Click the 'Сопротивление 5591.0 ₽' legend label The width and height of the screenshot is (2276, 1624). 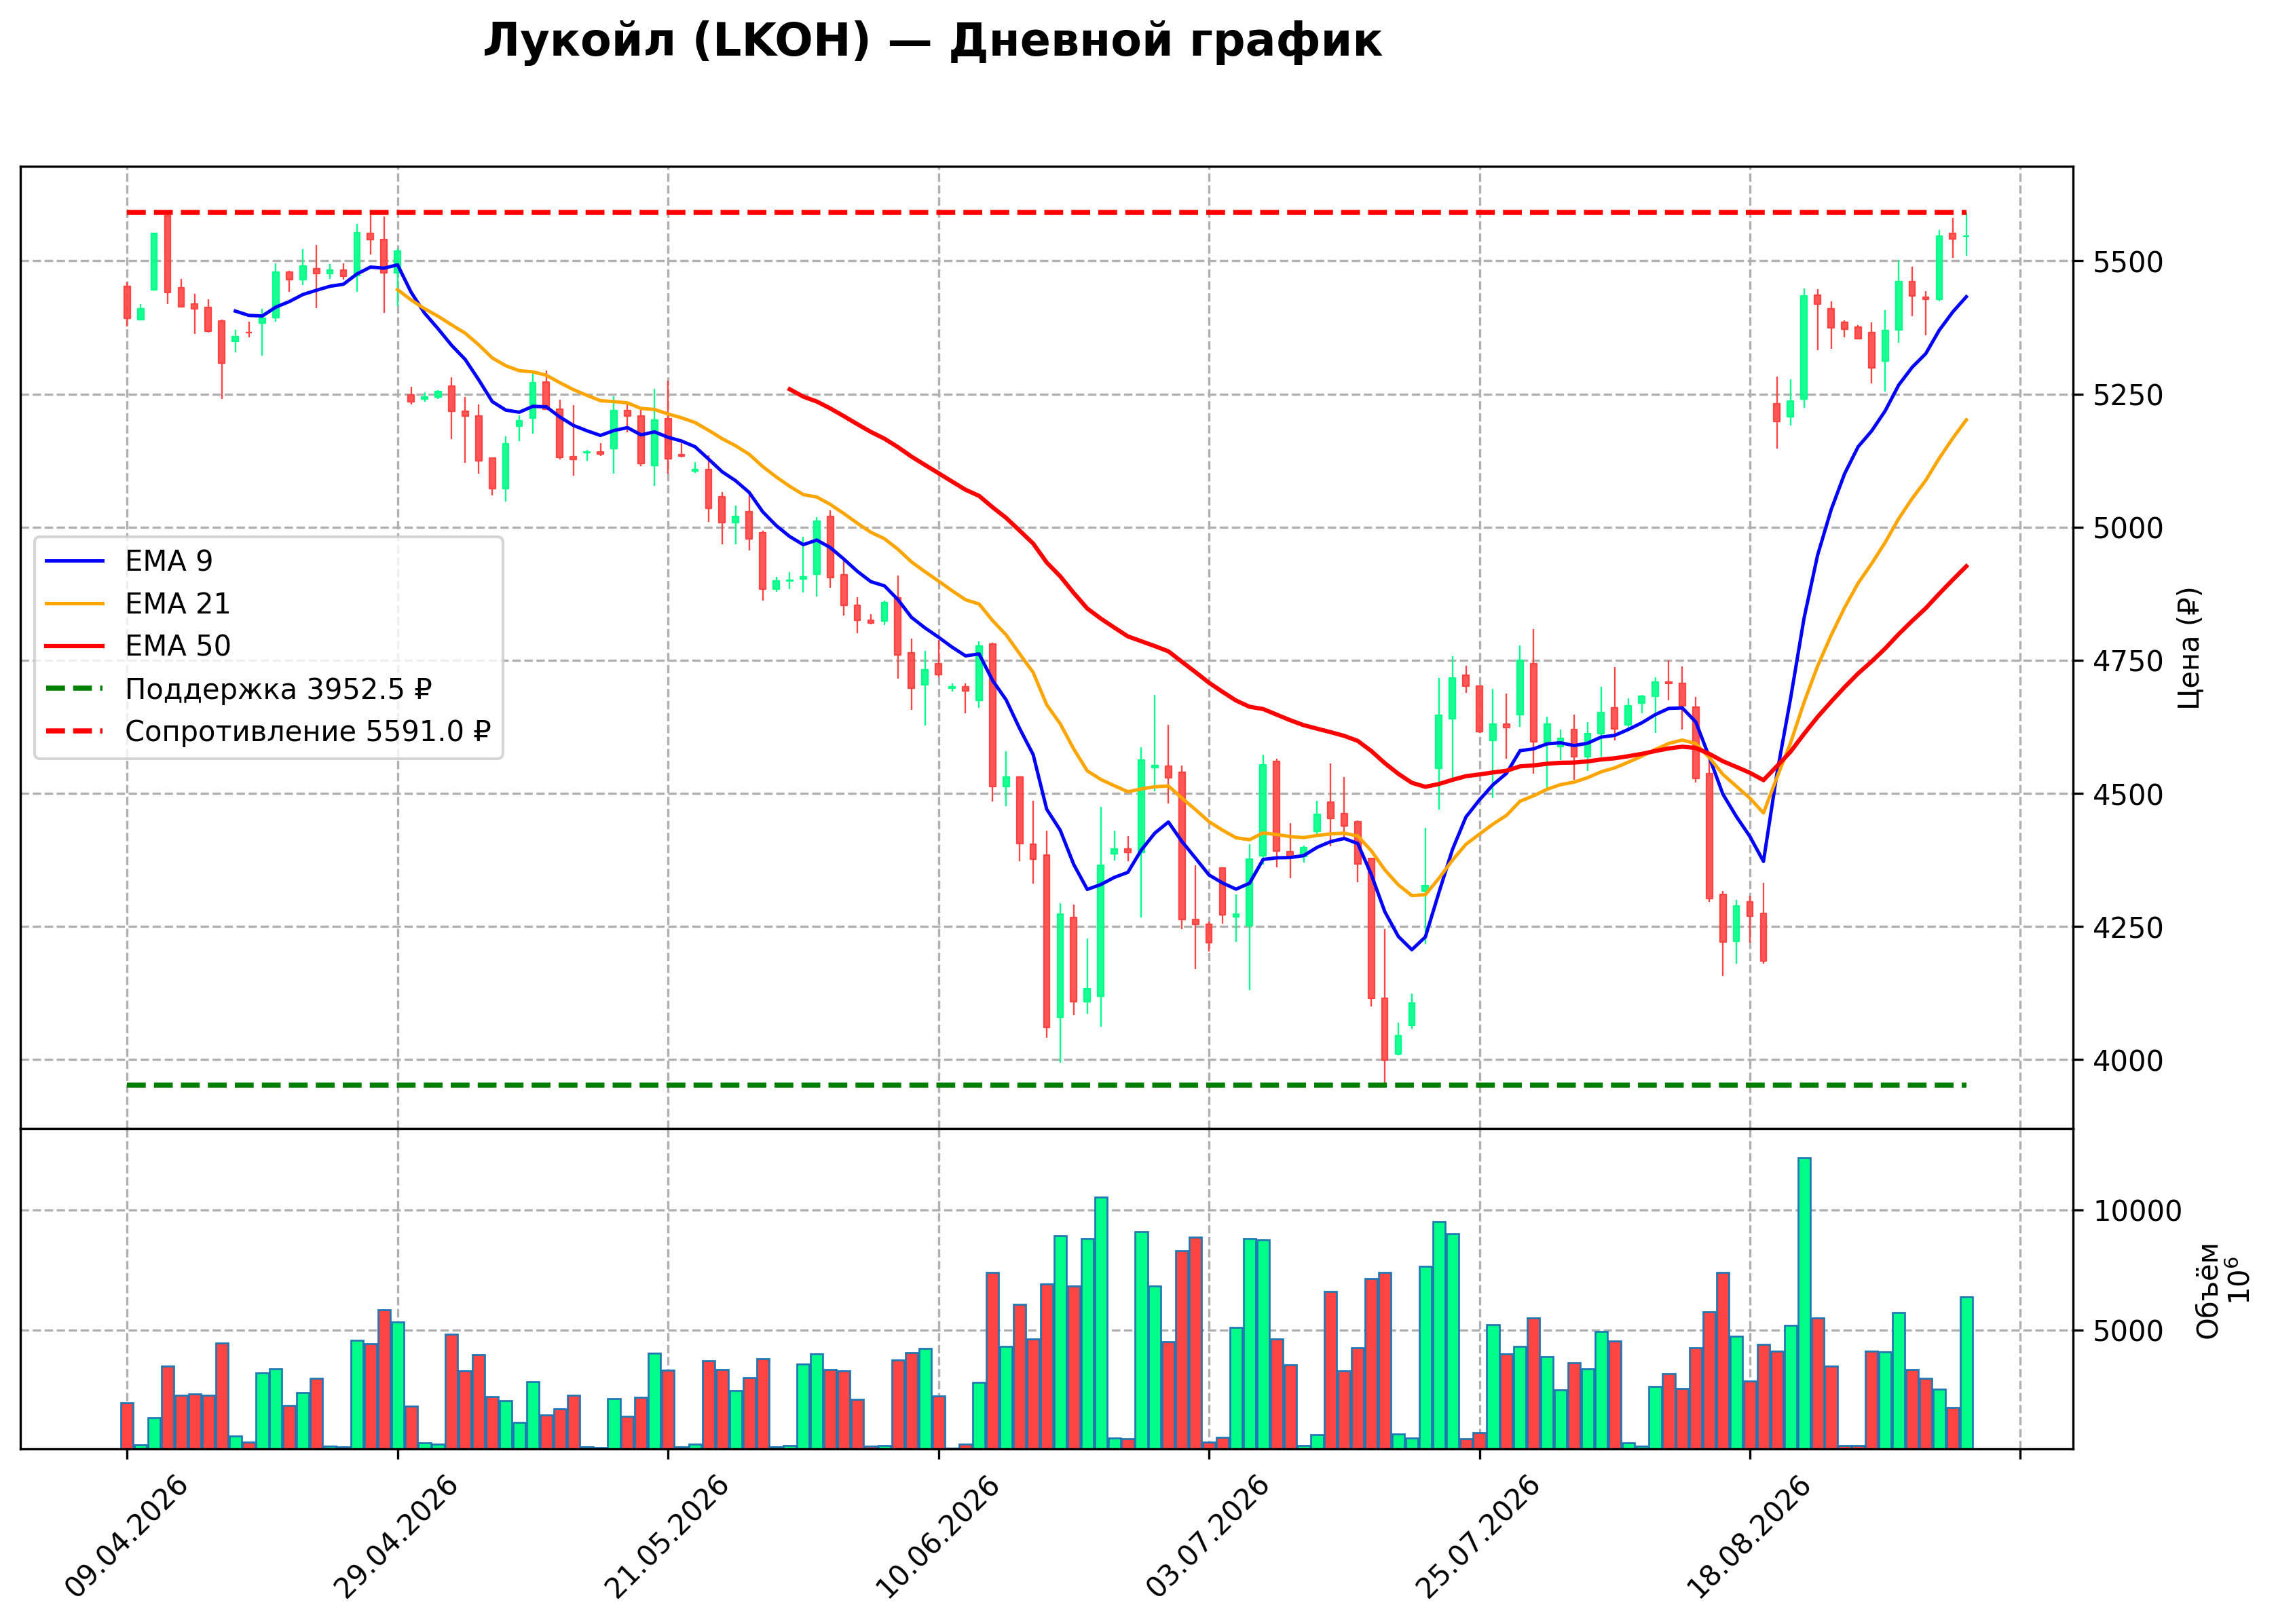point(308,732)
